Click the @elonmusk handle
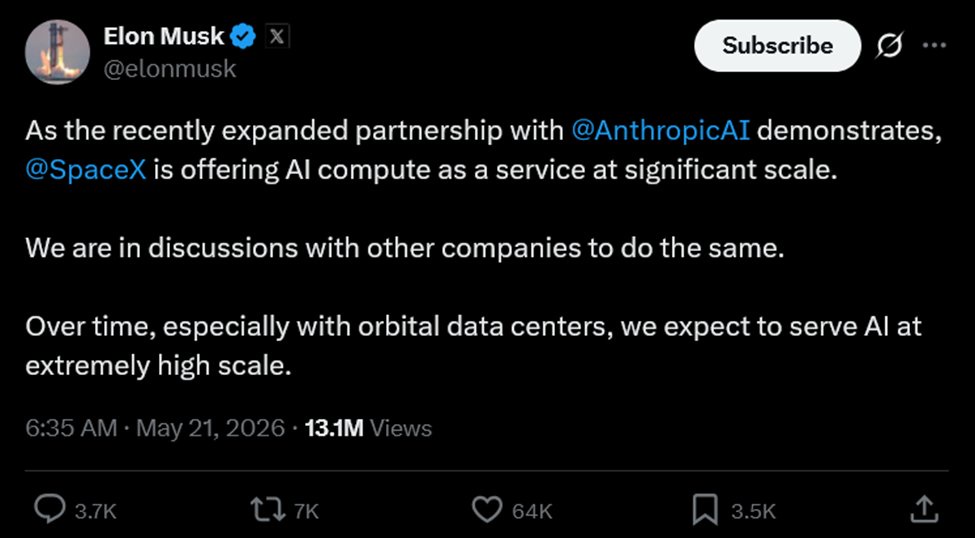The image size is (975, 538). click(x=170, y=68)
